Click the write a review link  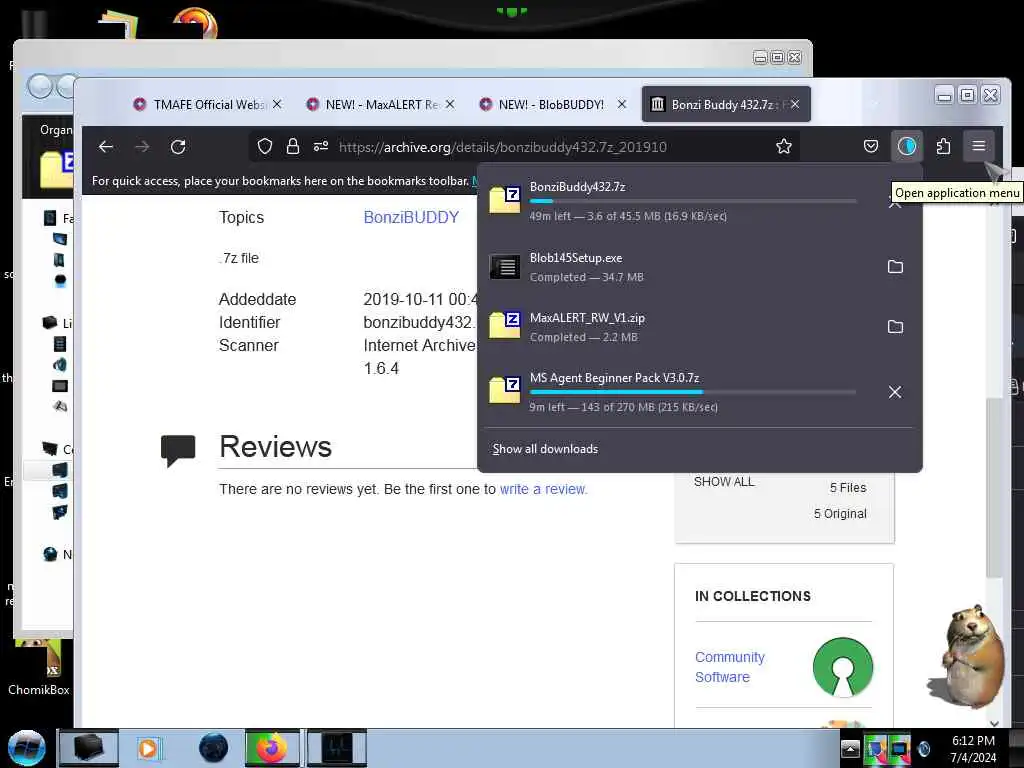(x=543, y=489)
